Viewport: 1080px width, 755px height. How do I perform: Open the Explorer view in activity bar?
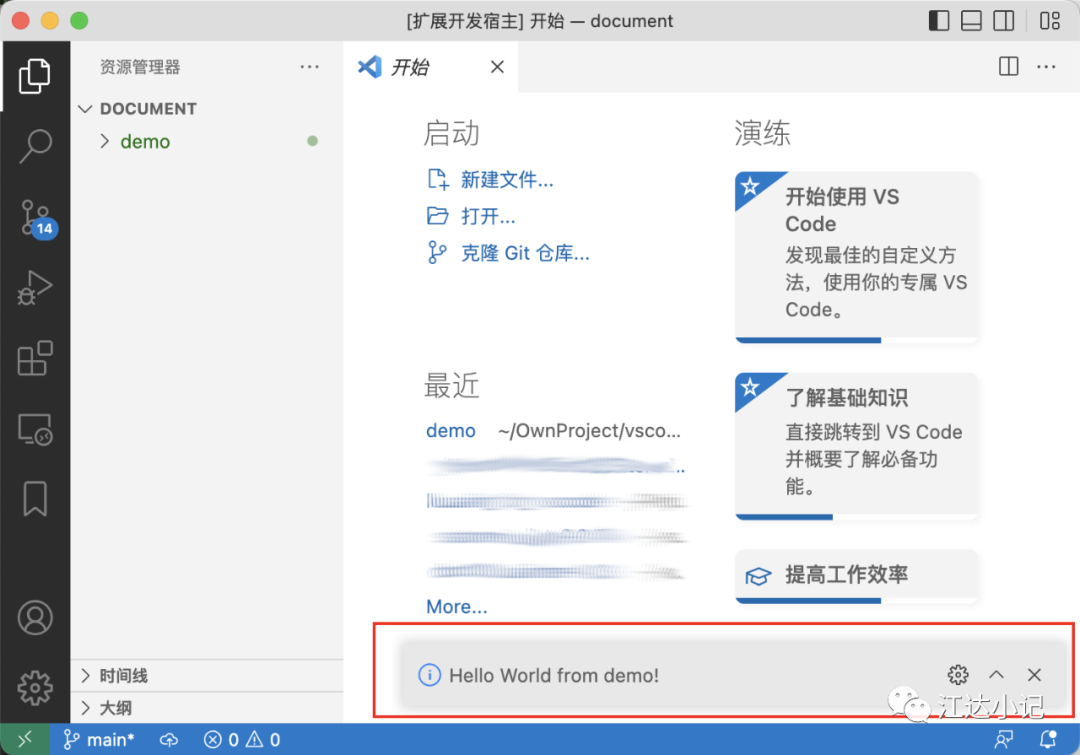[34, 76]
